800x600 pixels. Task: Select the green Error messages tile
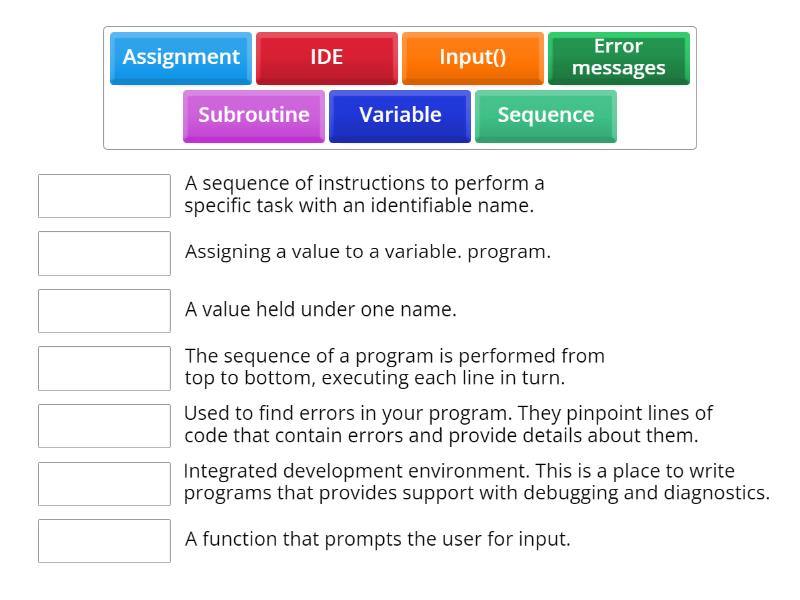618,58
